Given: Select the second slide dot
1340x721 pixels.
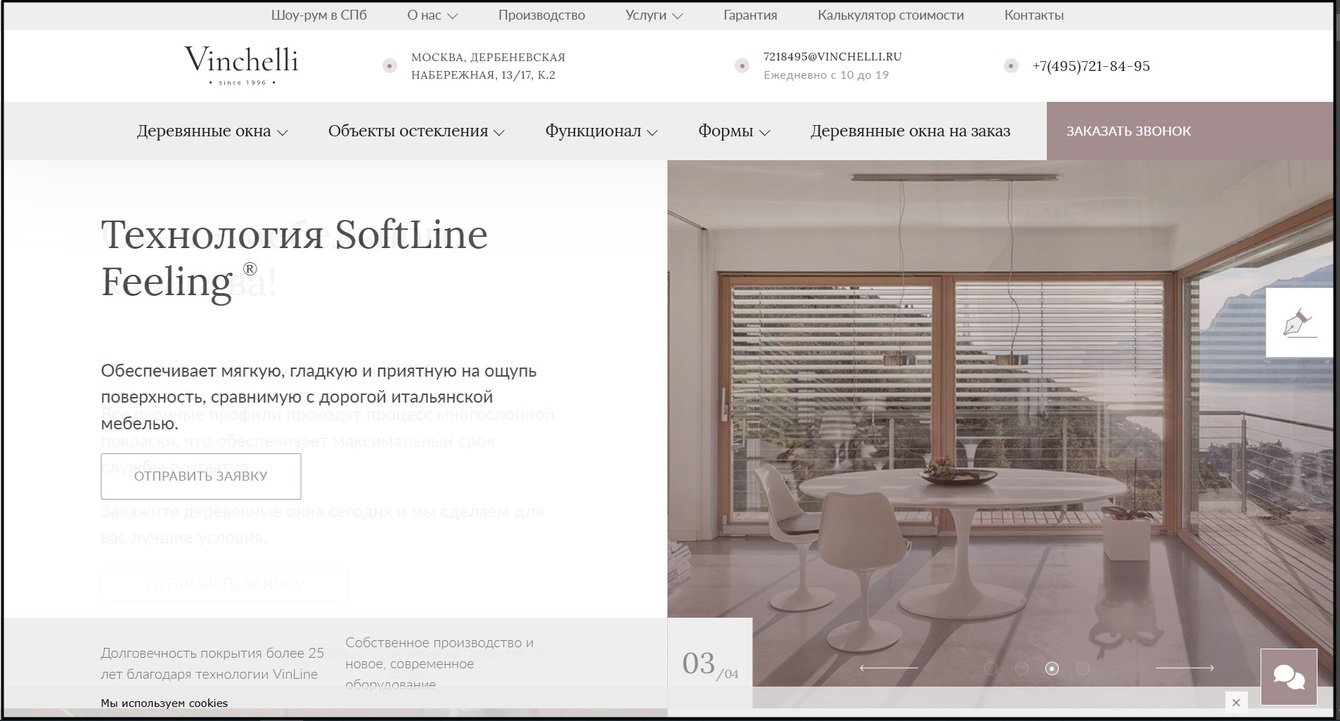Looking at the screenshot, I should (1021, 668).
